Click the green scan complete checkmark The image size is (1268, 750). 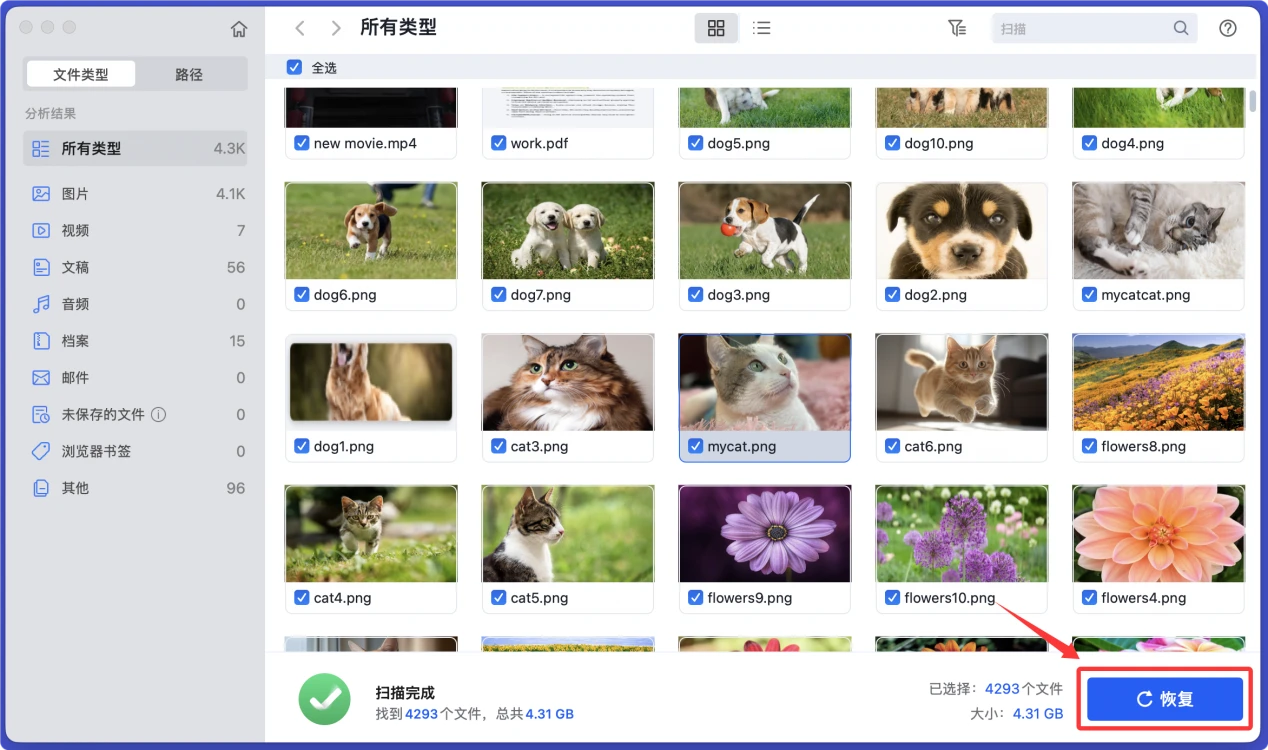pyautogui.click(x=324, y=701)
